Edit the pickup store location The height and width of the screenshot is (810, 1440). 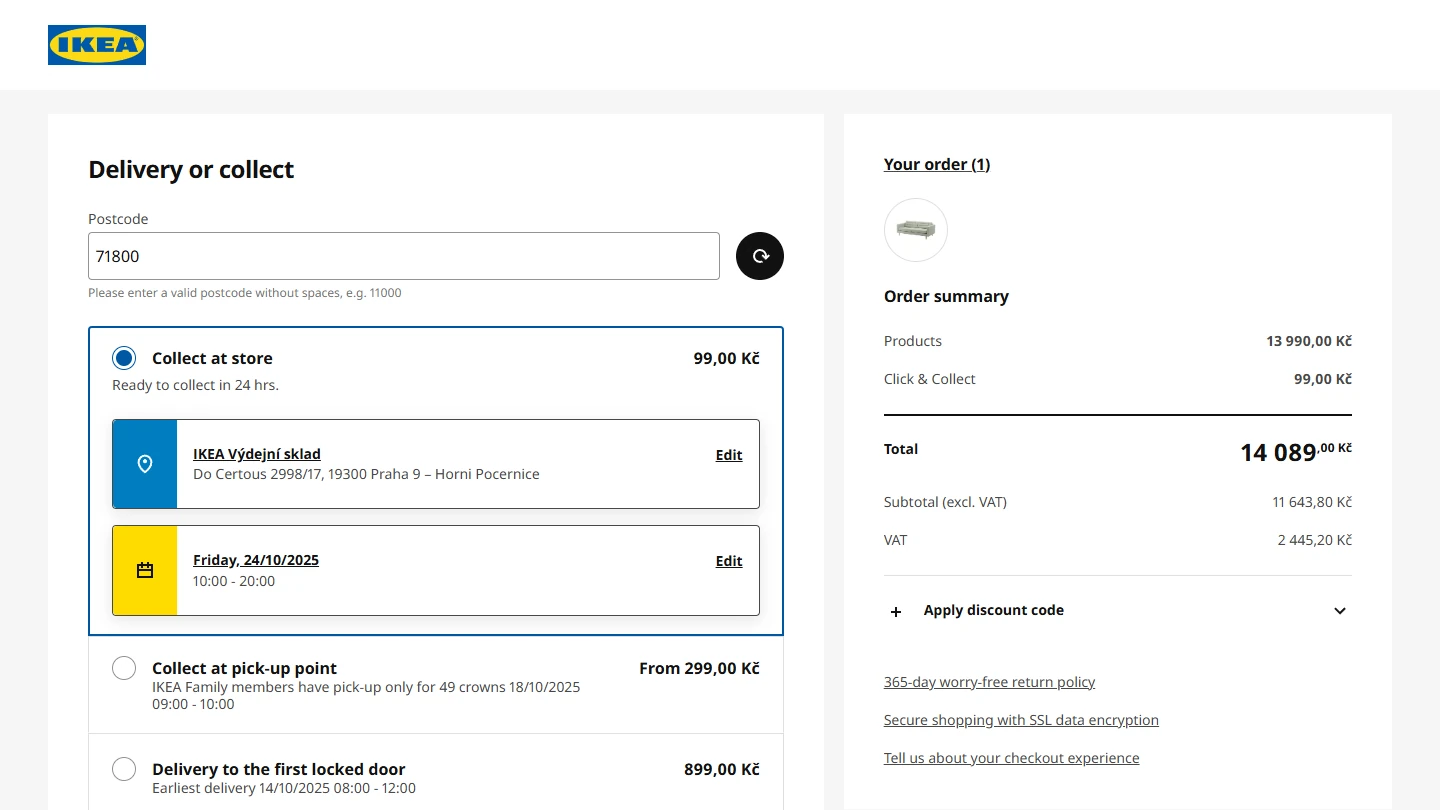[728, 455]
